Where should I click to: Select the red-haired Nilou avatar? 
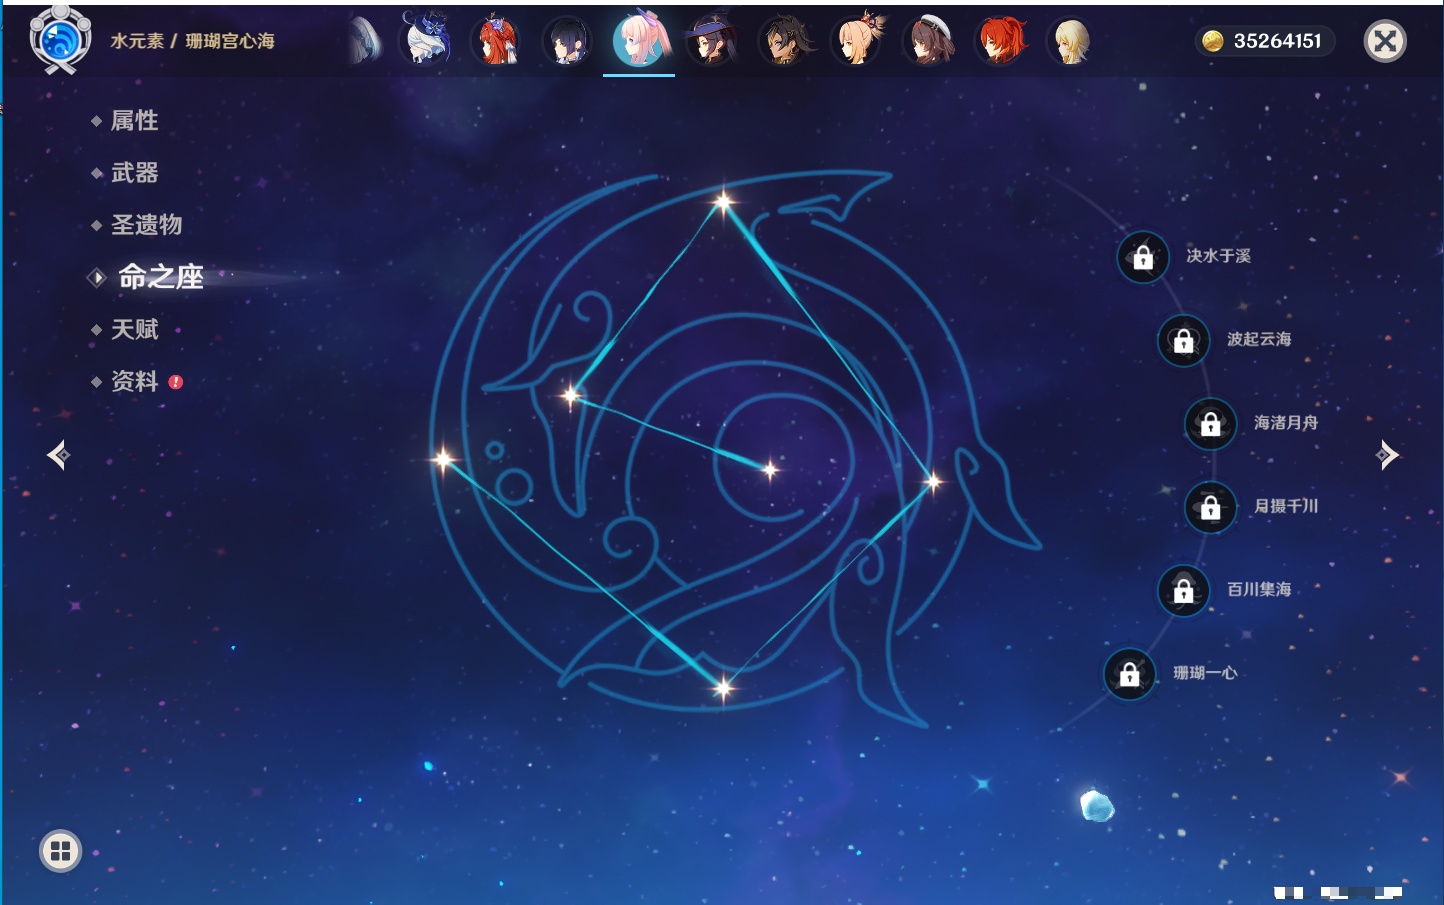point(497,40)
